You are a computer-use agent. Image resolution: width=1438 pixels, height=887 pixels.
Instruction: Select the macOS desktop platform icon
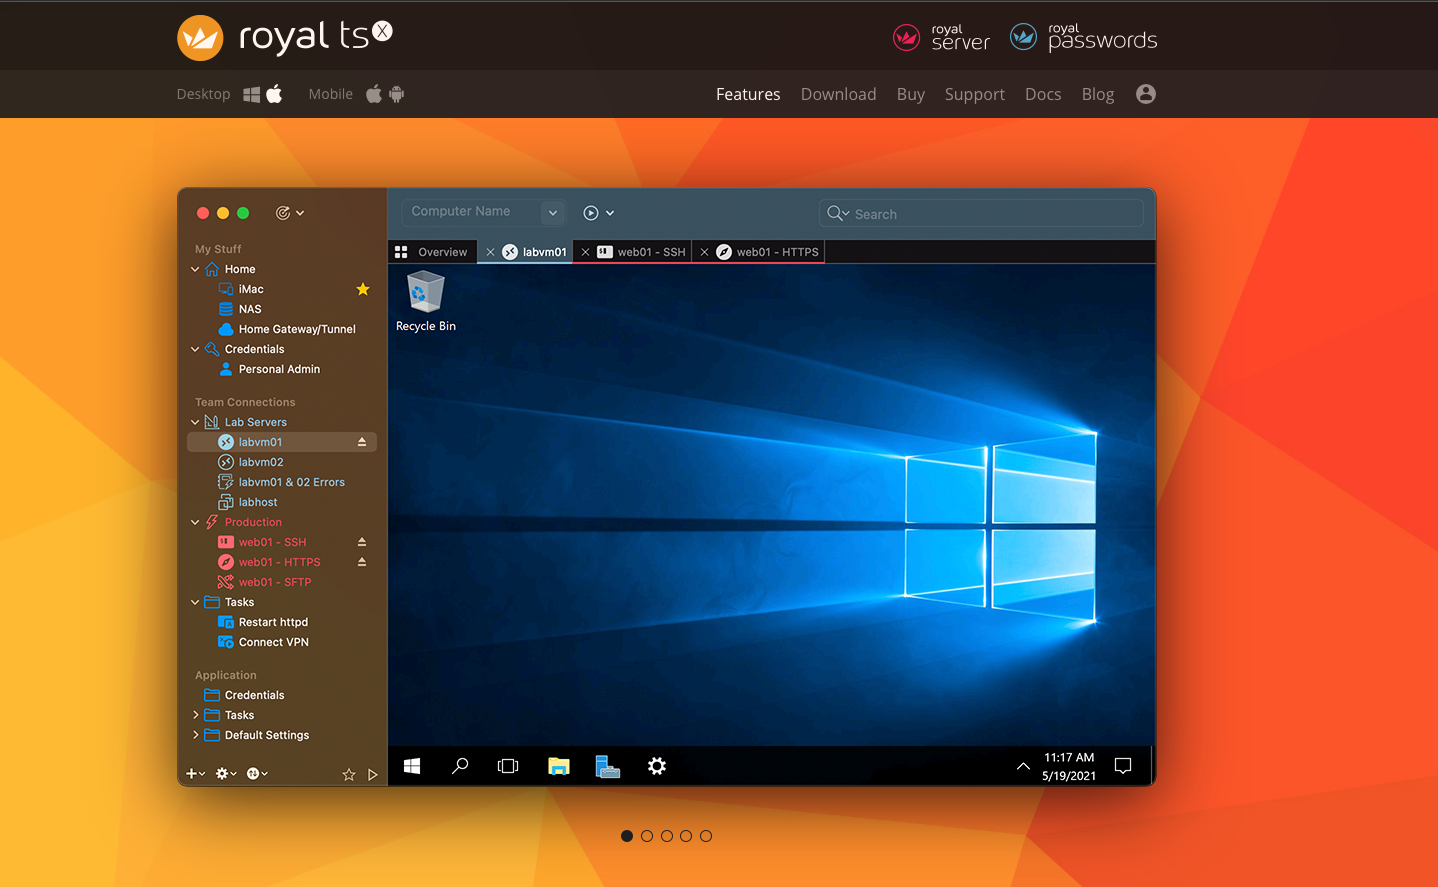(274, 94)
